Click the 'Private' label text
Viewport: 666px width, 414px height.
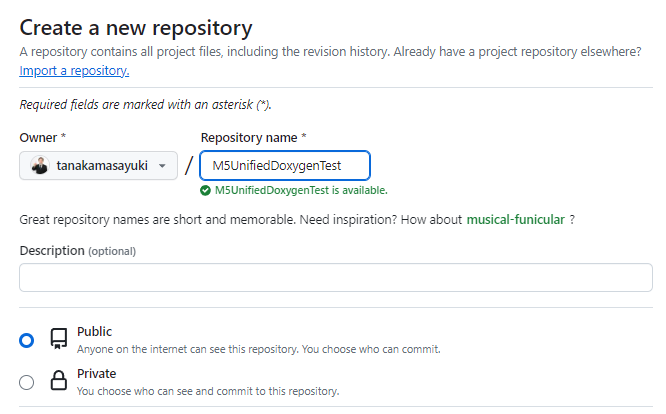tap(97, 372)
